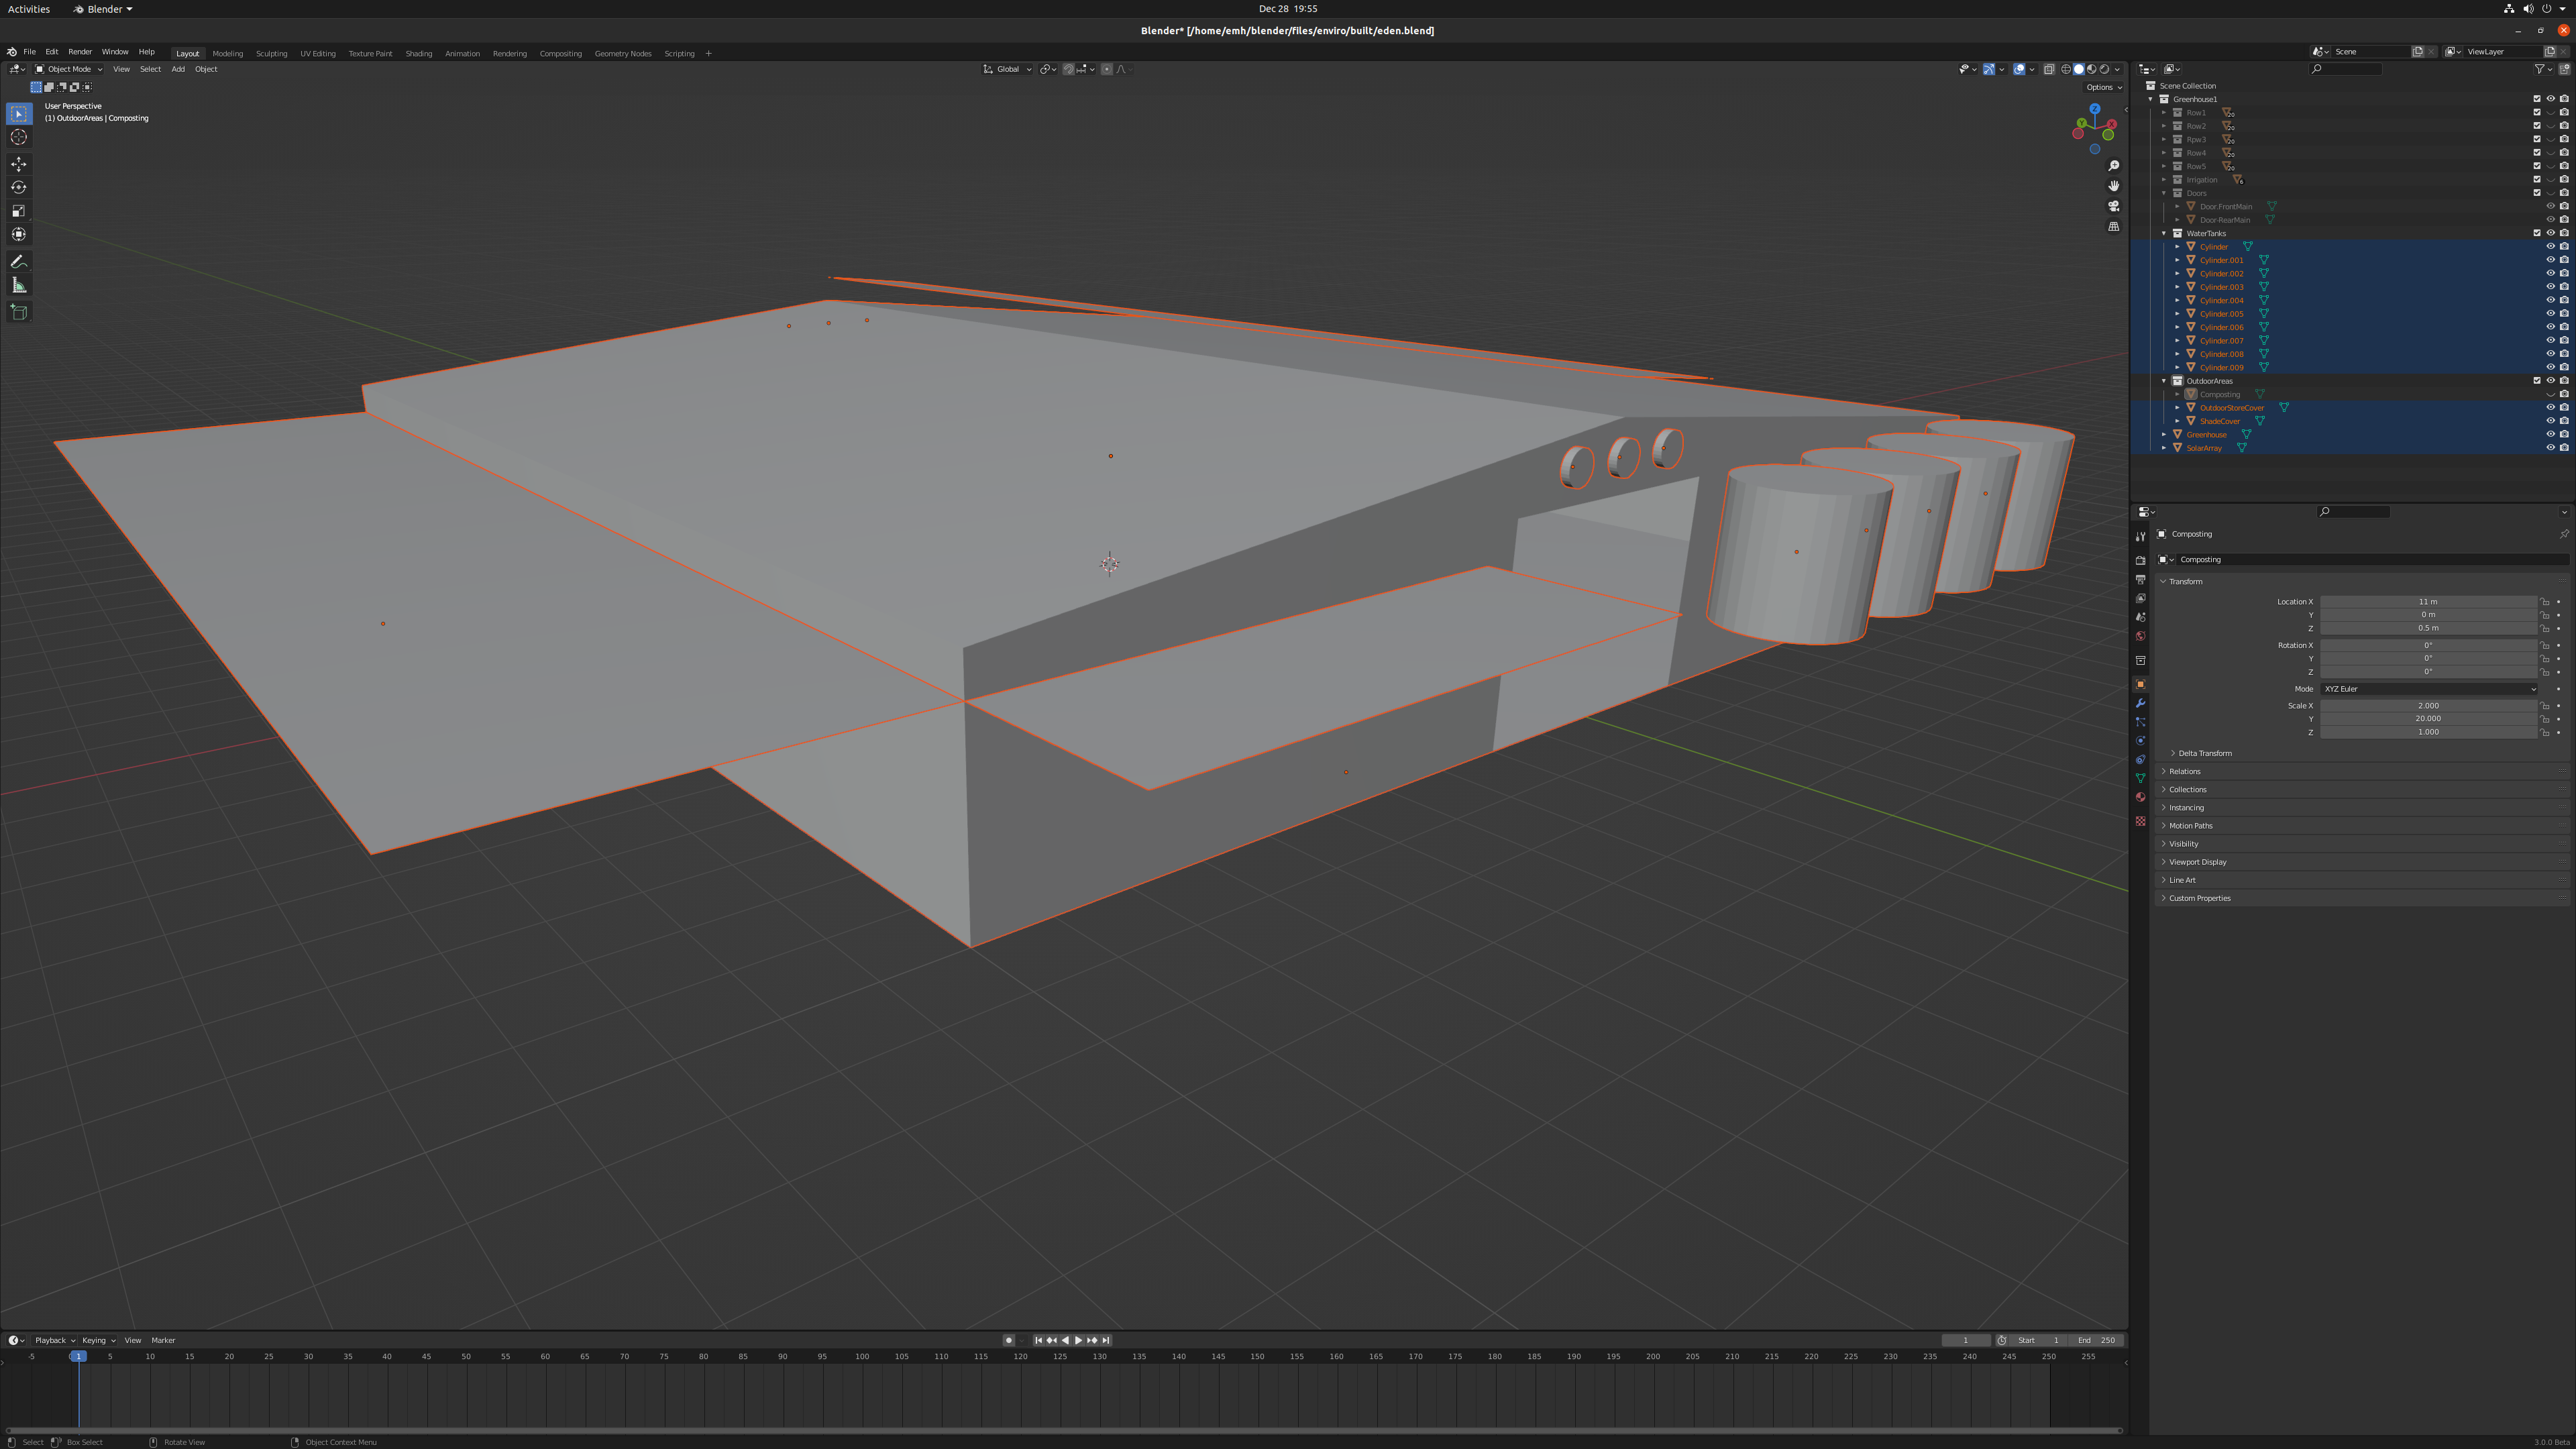Select the Measure tool
This screenshot has height=1449, width=2576.
click(19, 286)
